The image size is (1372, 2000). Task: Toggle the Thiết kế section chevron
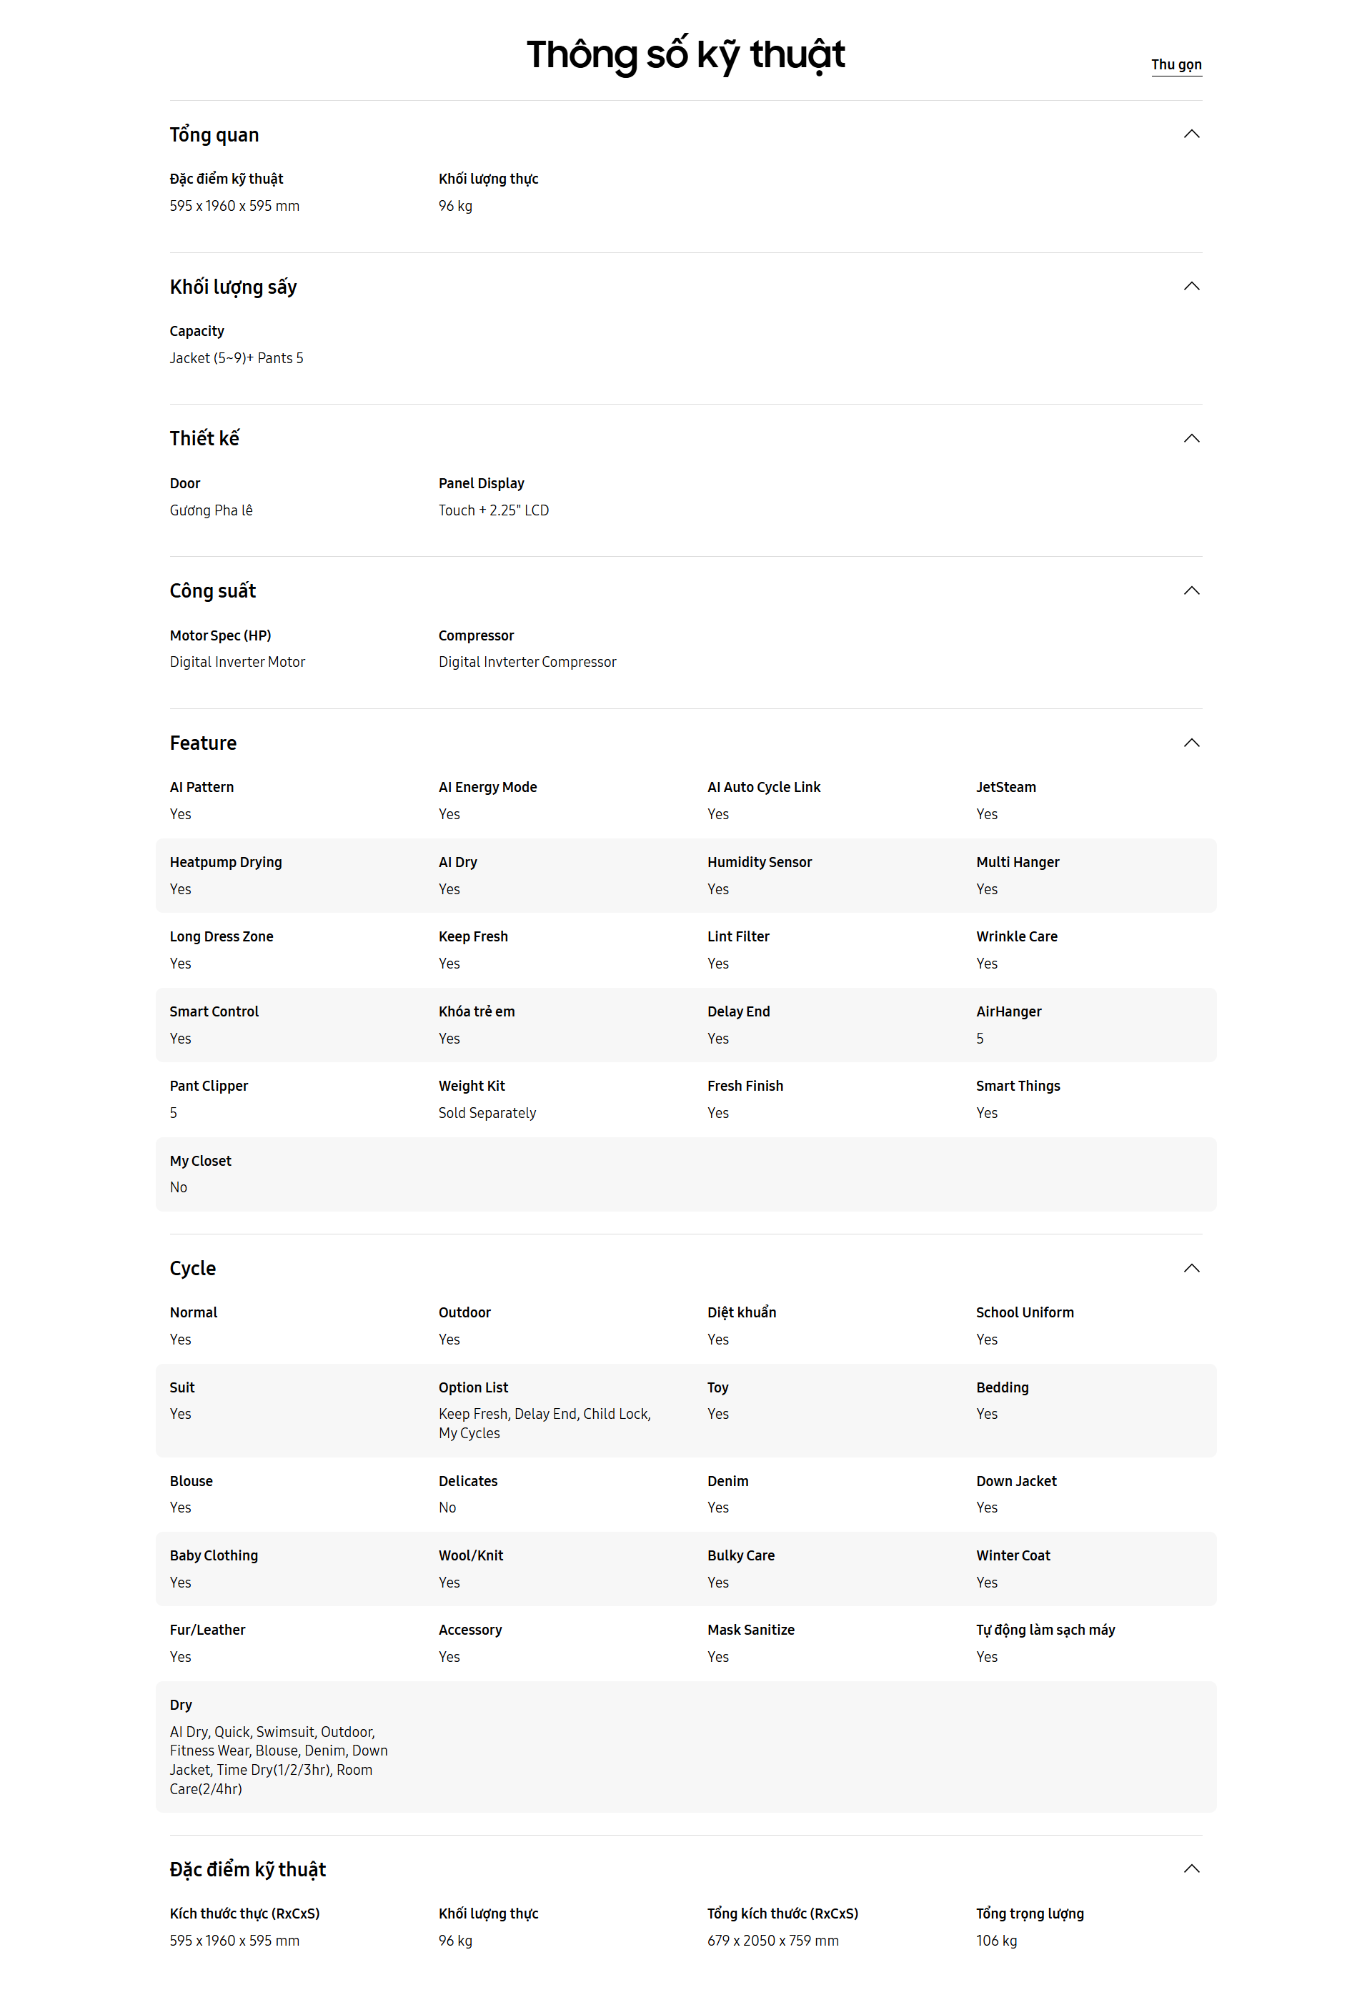click(x=1191, y=438)
